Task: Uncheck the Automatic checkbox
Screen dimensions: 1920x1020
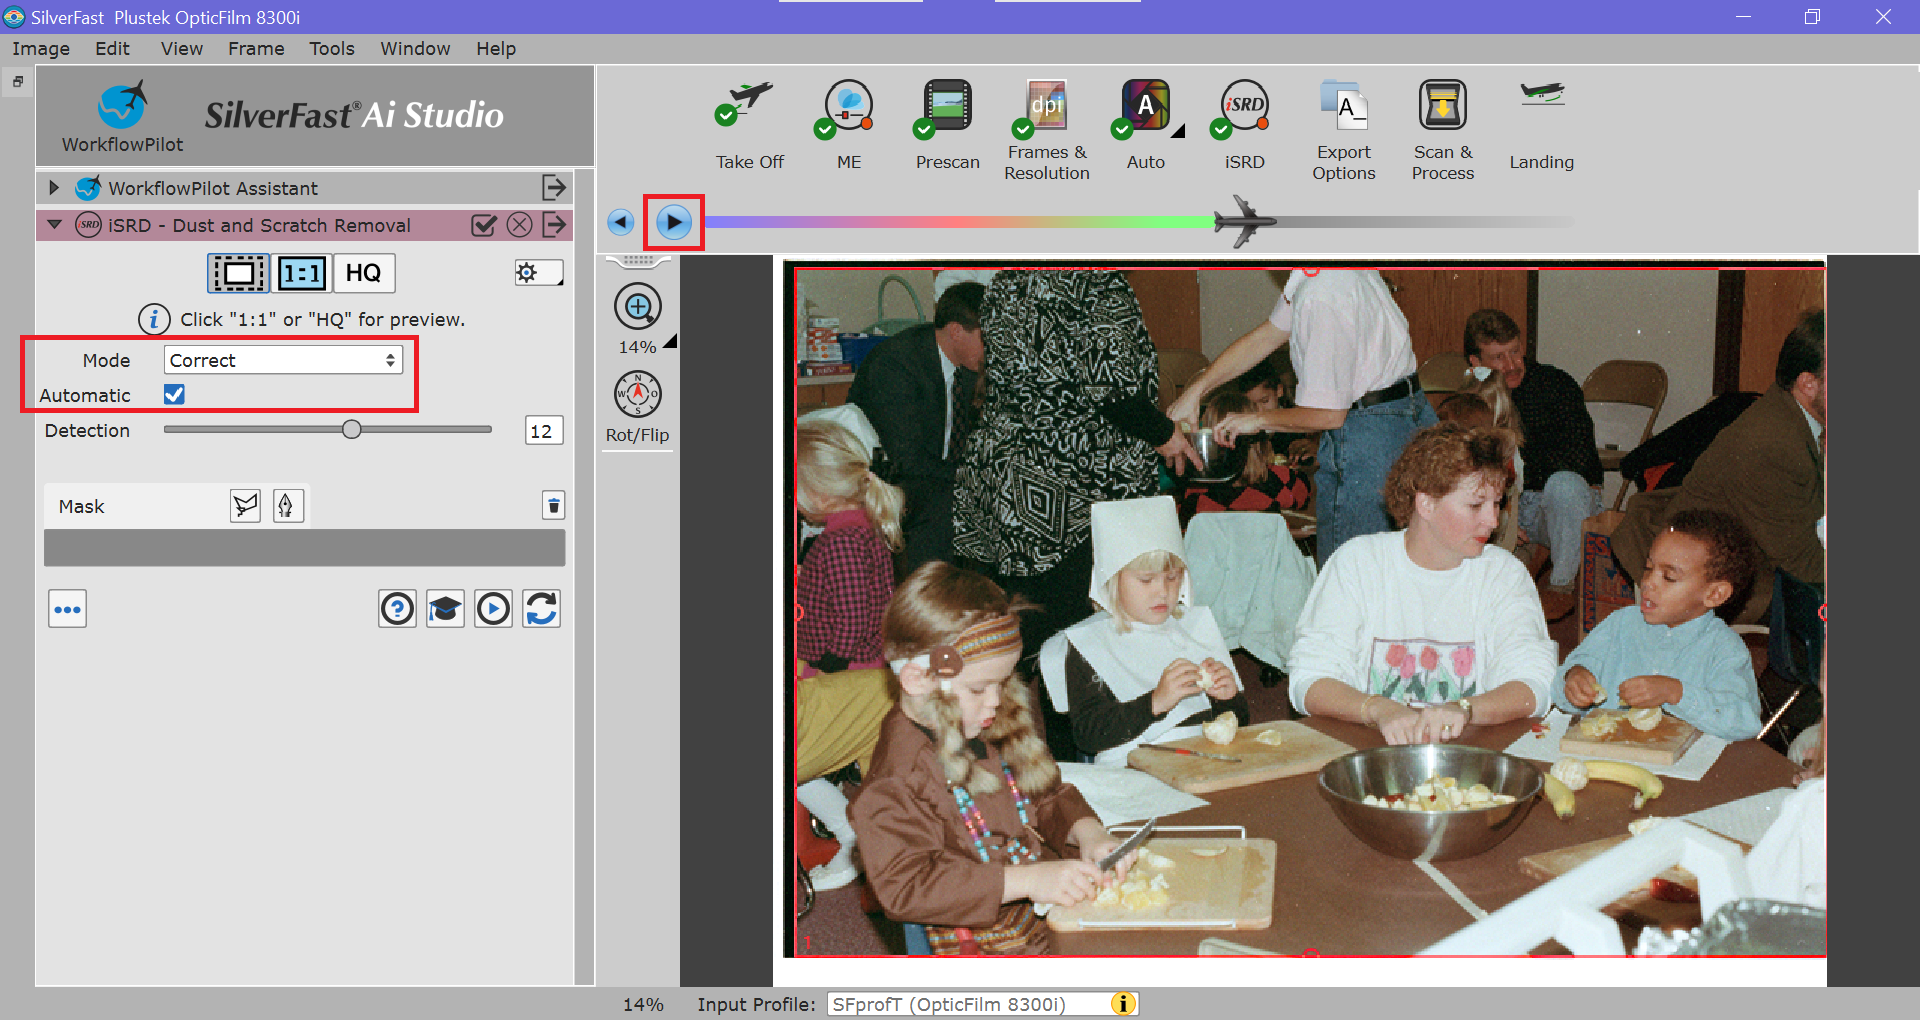Action: 174,394
